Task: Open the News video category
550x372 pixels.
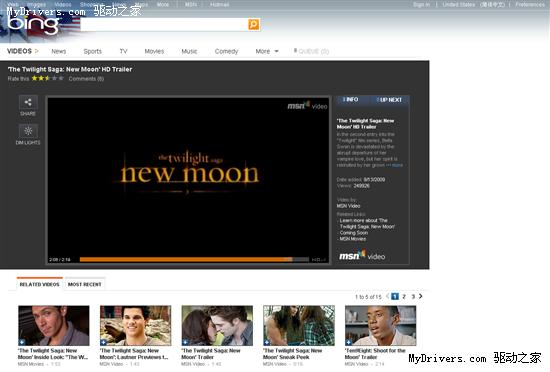Action: coord(59,52)
